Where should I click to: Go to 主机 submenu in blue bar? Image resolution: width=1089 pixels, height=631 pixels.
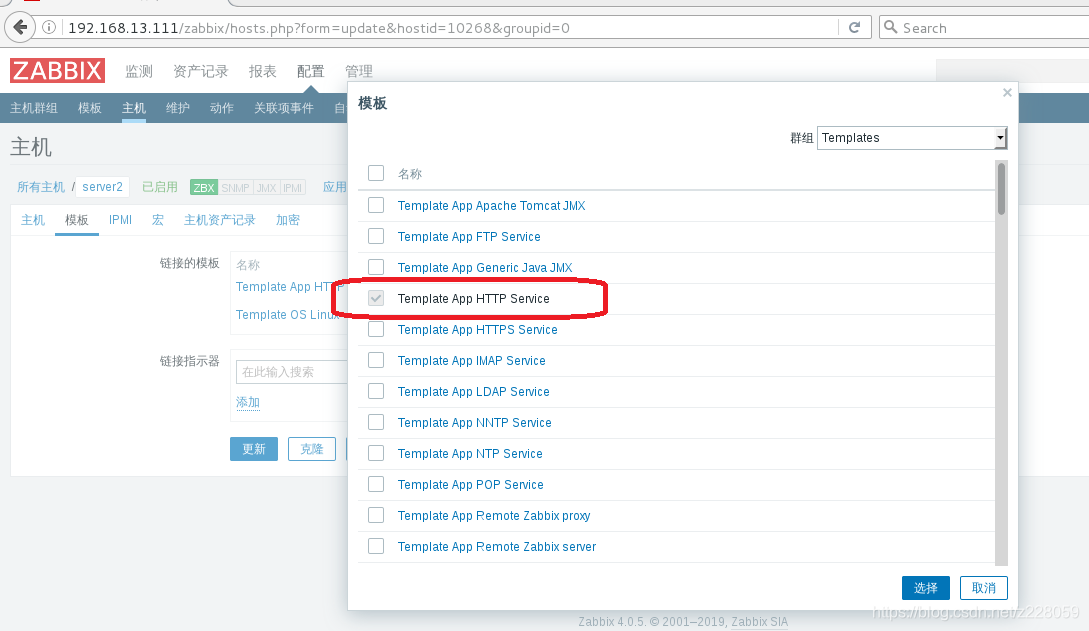click(x=133, y=108)
